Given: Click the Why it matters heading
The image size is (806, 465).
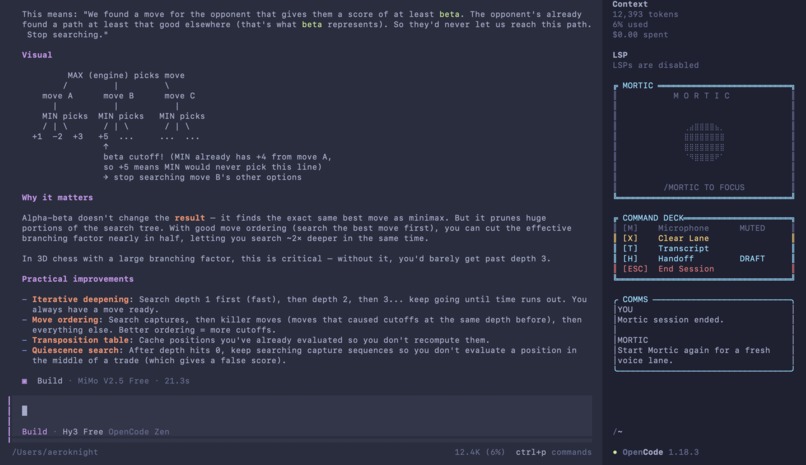Looking at the screenshot, I should pos(57,198).
